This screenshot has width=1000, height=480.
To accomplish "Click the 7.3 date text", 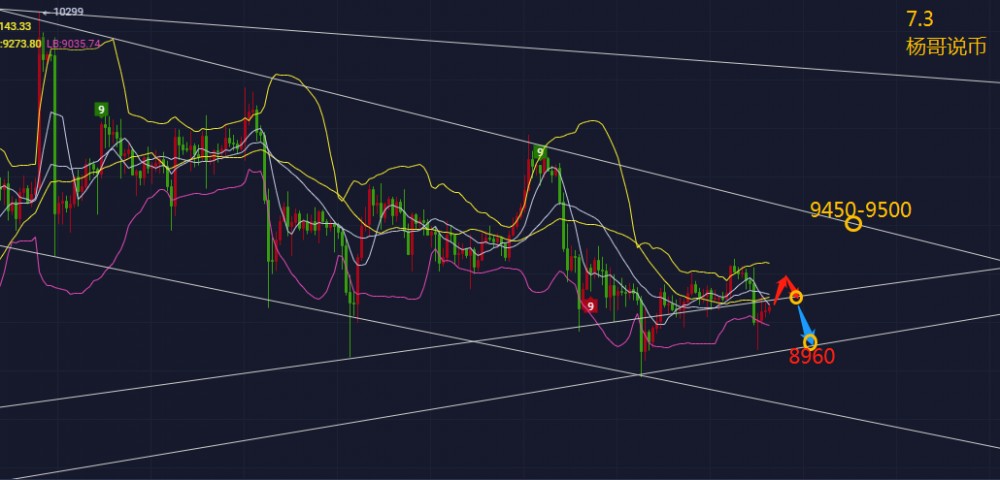I will tap(920, 21).
